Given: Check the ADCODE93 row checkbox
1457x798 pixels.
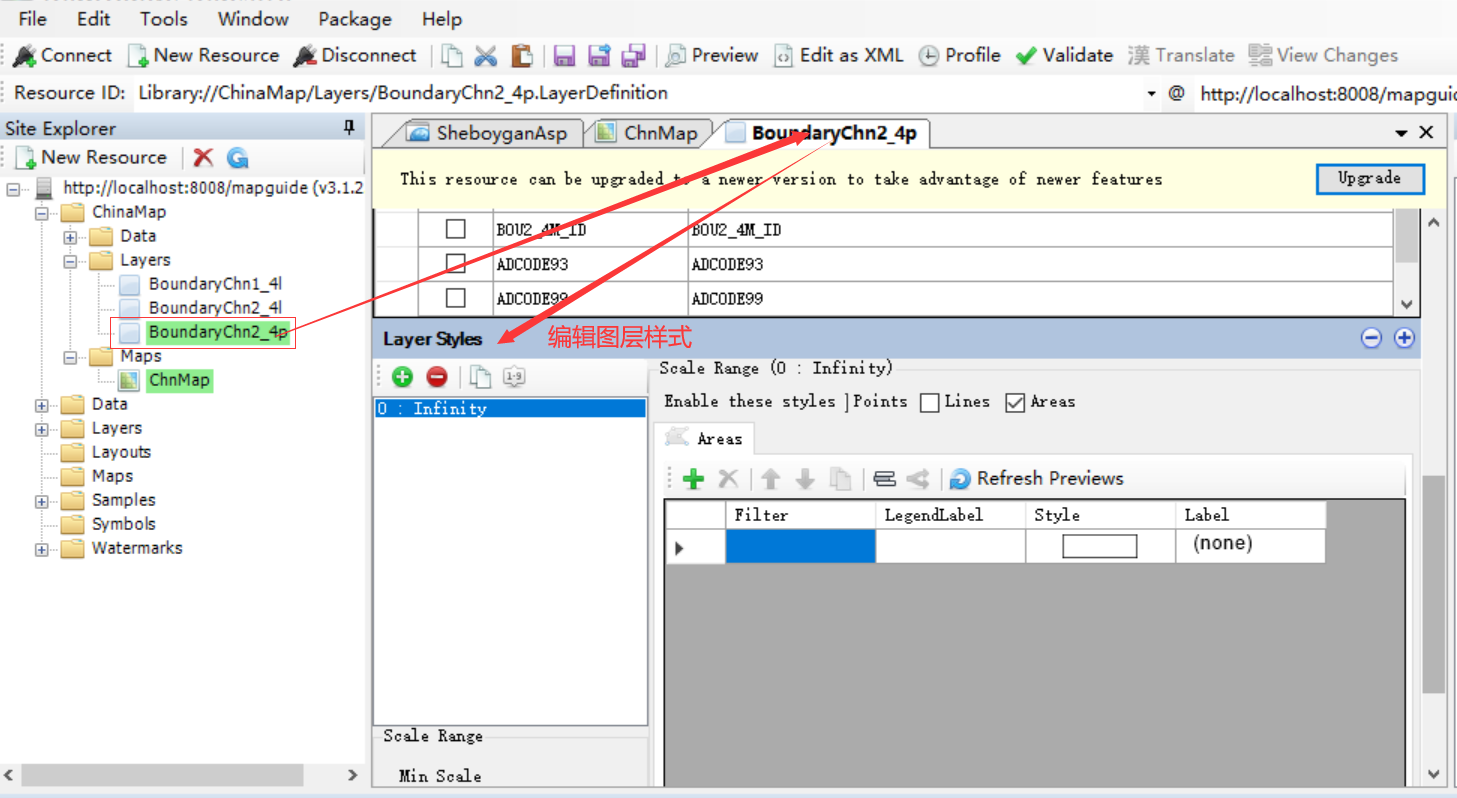Looking at the screenshot, I should point(455,264).
